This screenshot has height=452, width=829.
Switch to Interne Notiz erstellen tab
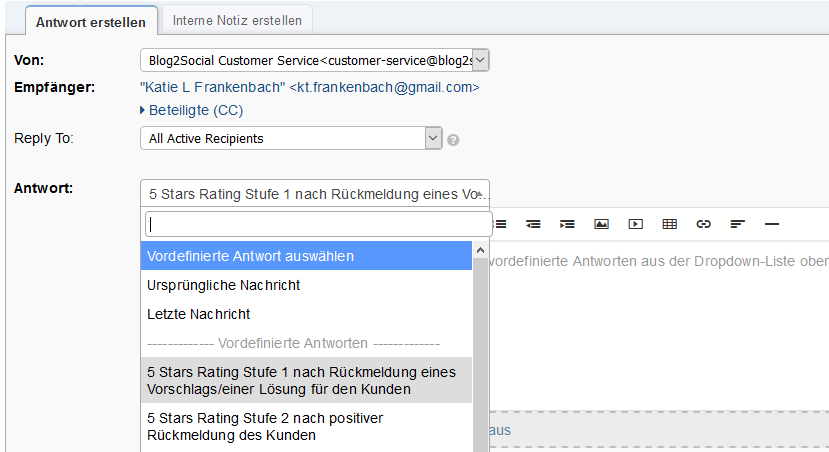[x=237, y=21]
